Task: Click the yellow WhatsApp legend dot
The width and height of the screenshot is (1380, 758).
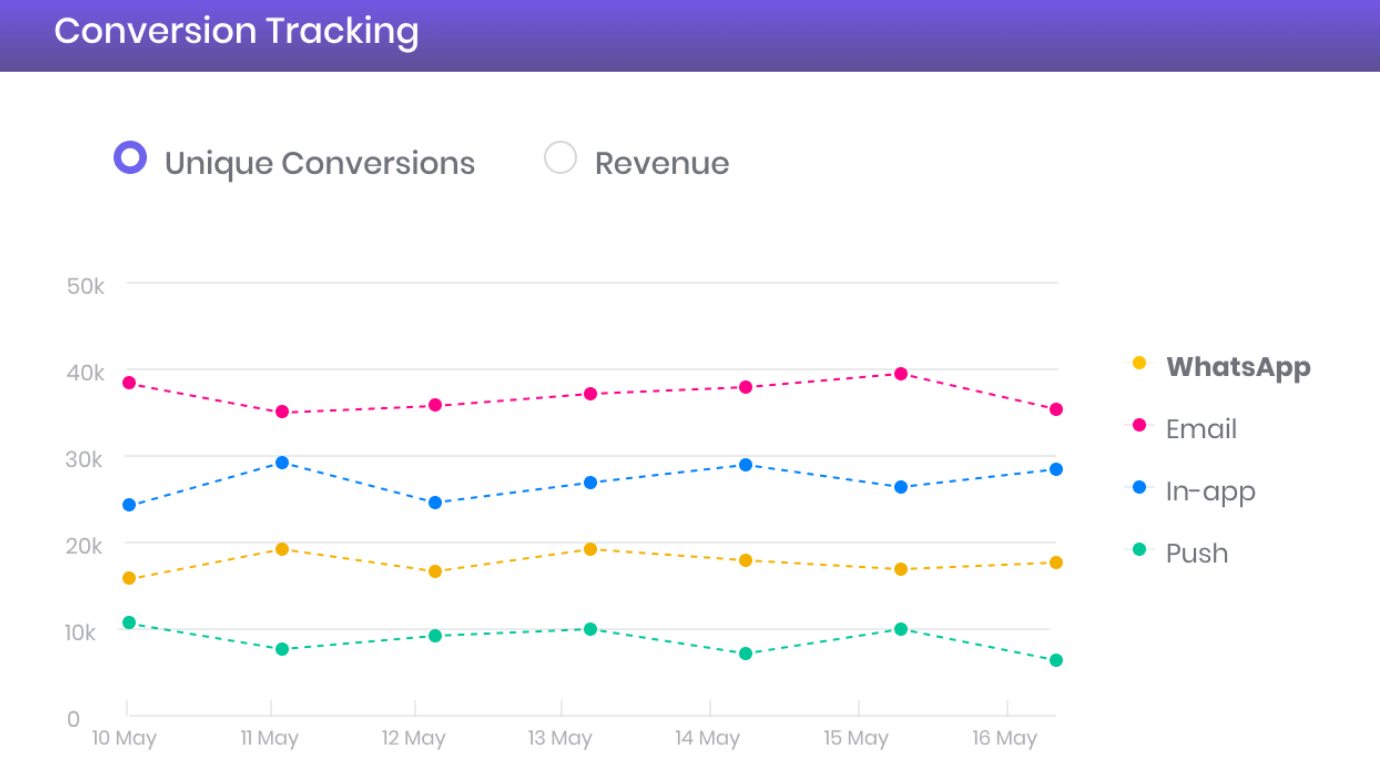Action: point(1140,364)
